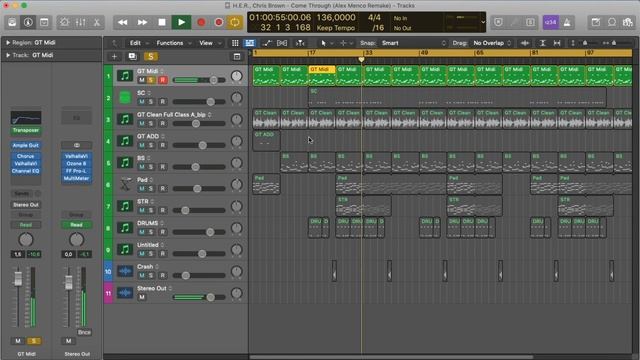Show Smart Controls icon
Viewport: 640px width, 360px height.
[x=64, y=22]
